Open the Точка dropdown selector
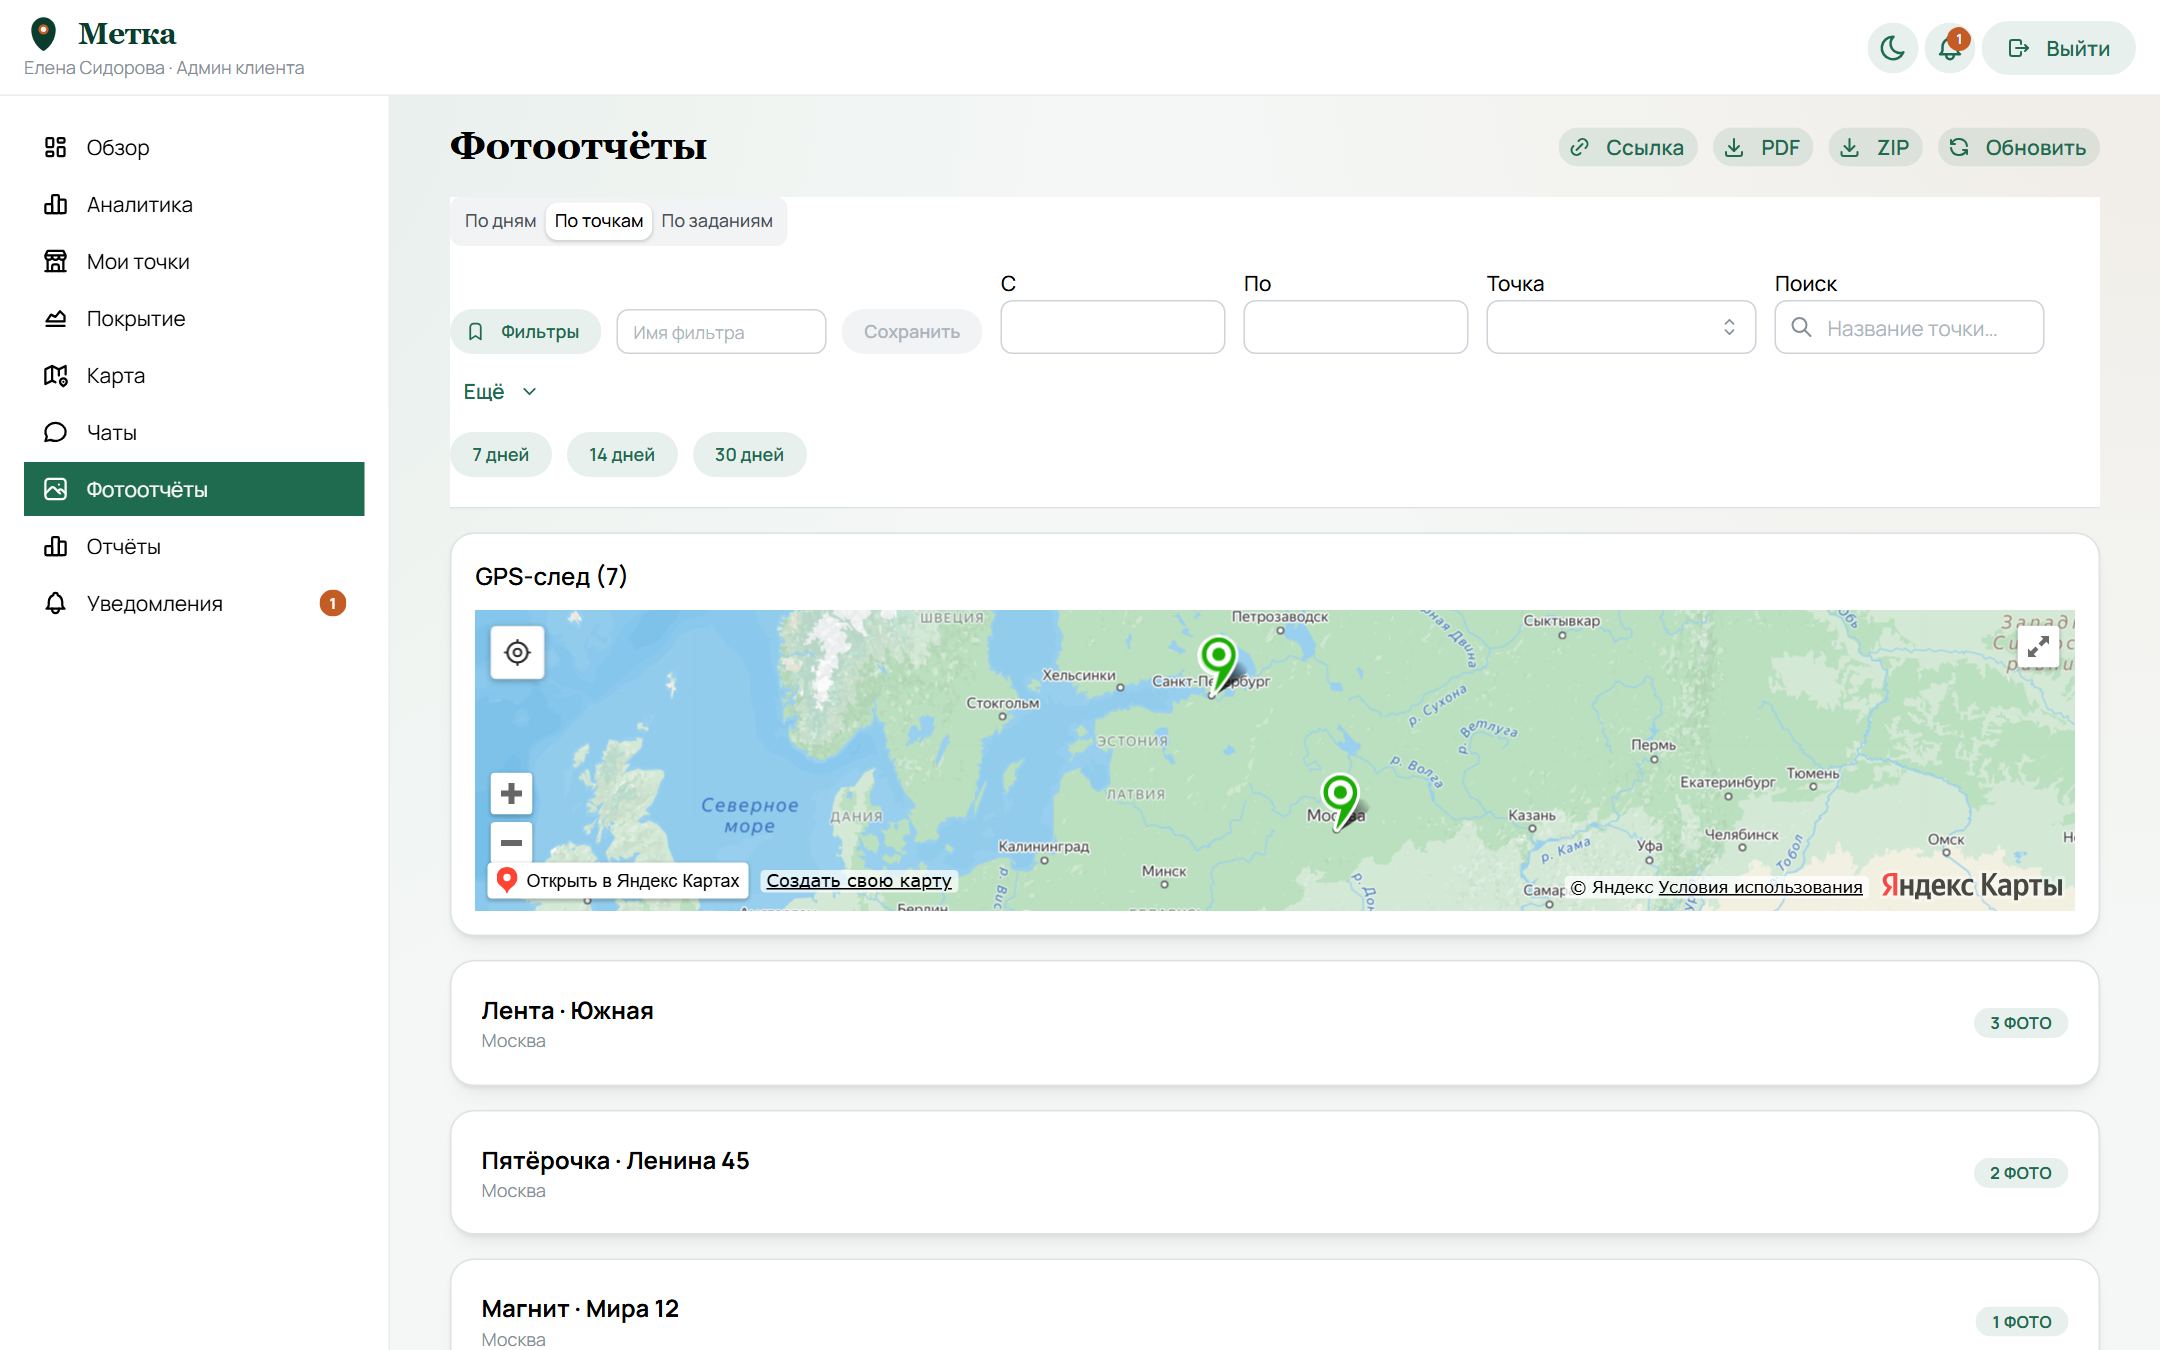Viewport: 2160px width, 1350px height. pyautogui.click(x=1621, y=327)
